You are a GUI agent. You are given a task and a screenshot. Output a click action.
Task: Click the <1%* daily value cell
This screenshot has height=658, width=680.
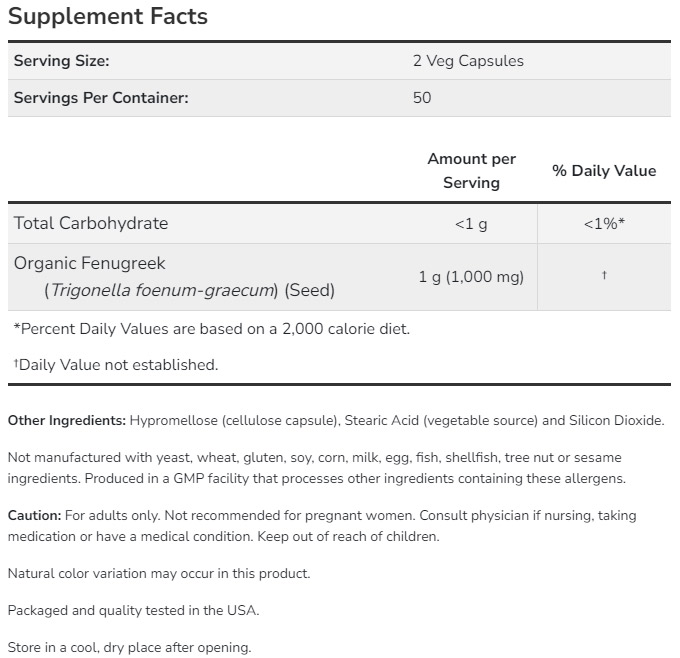604,224
